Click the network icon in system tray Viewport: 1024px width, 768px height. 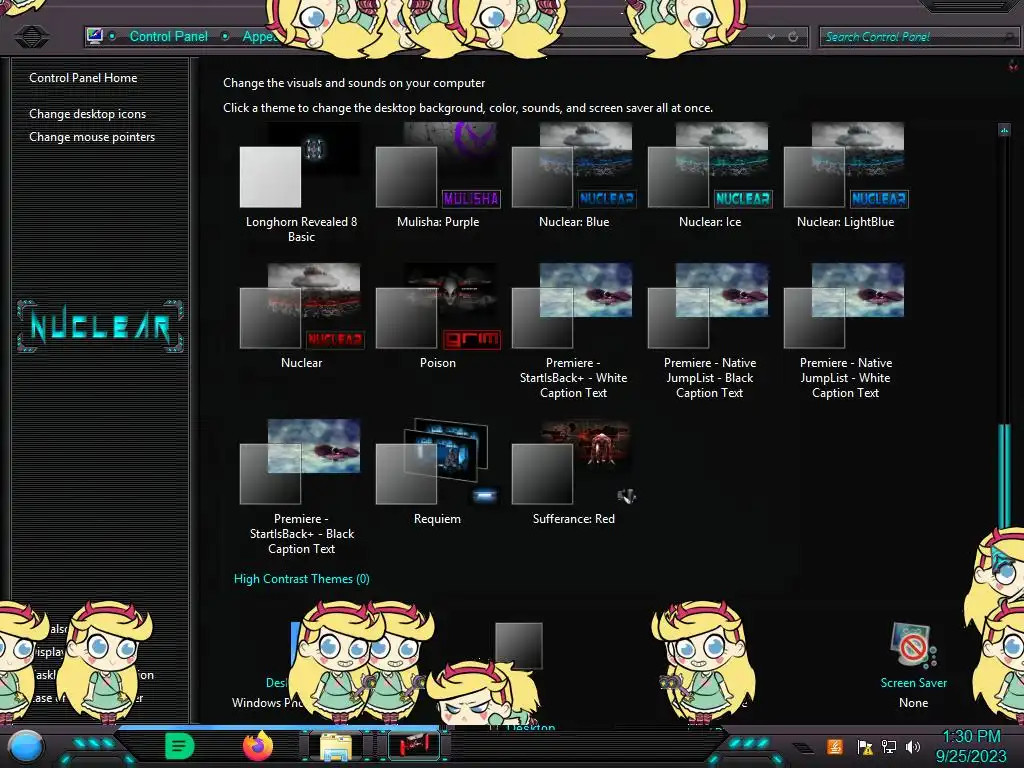click(x=889, y=746)
